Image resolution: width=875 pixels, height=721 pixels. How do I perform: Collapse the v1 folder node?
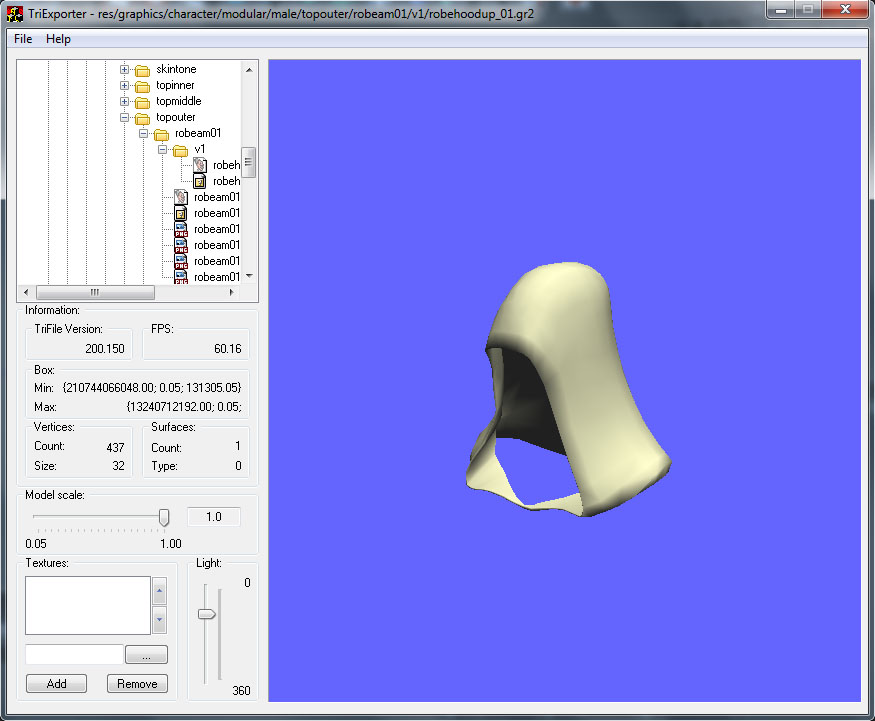tap(163, 150)
